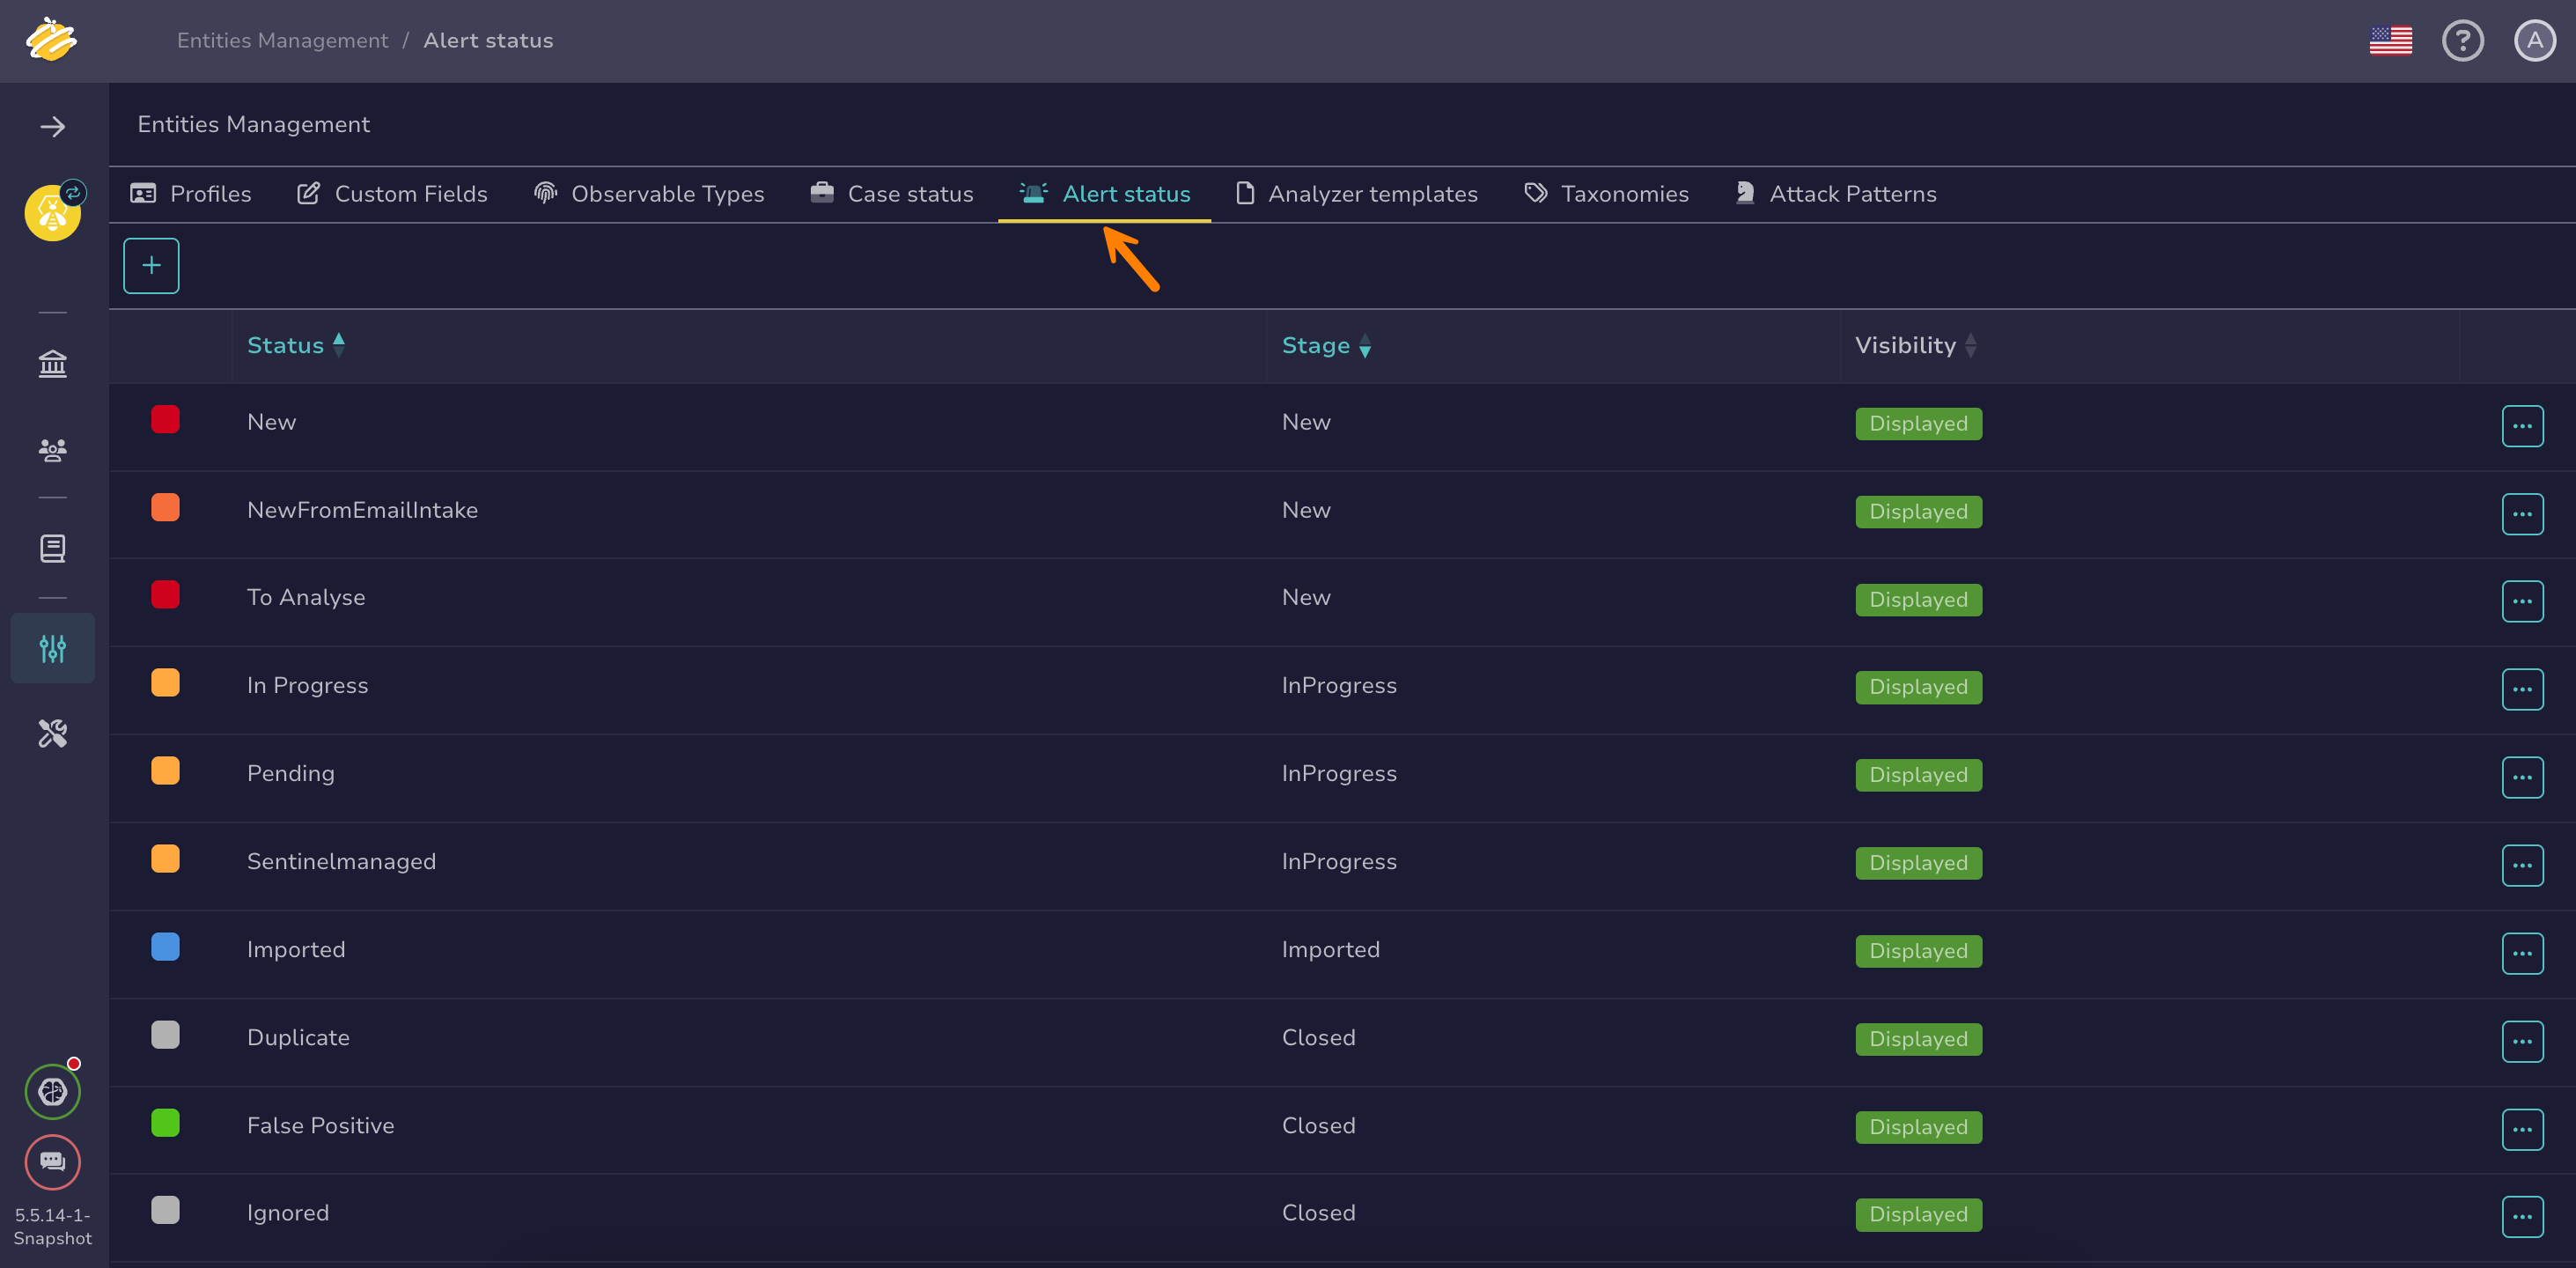The width and height of the screenshot is (2576, 1268).
Task: Open the organization bee avatar icon
Action: [52, 213]
